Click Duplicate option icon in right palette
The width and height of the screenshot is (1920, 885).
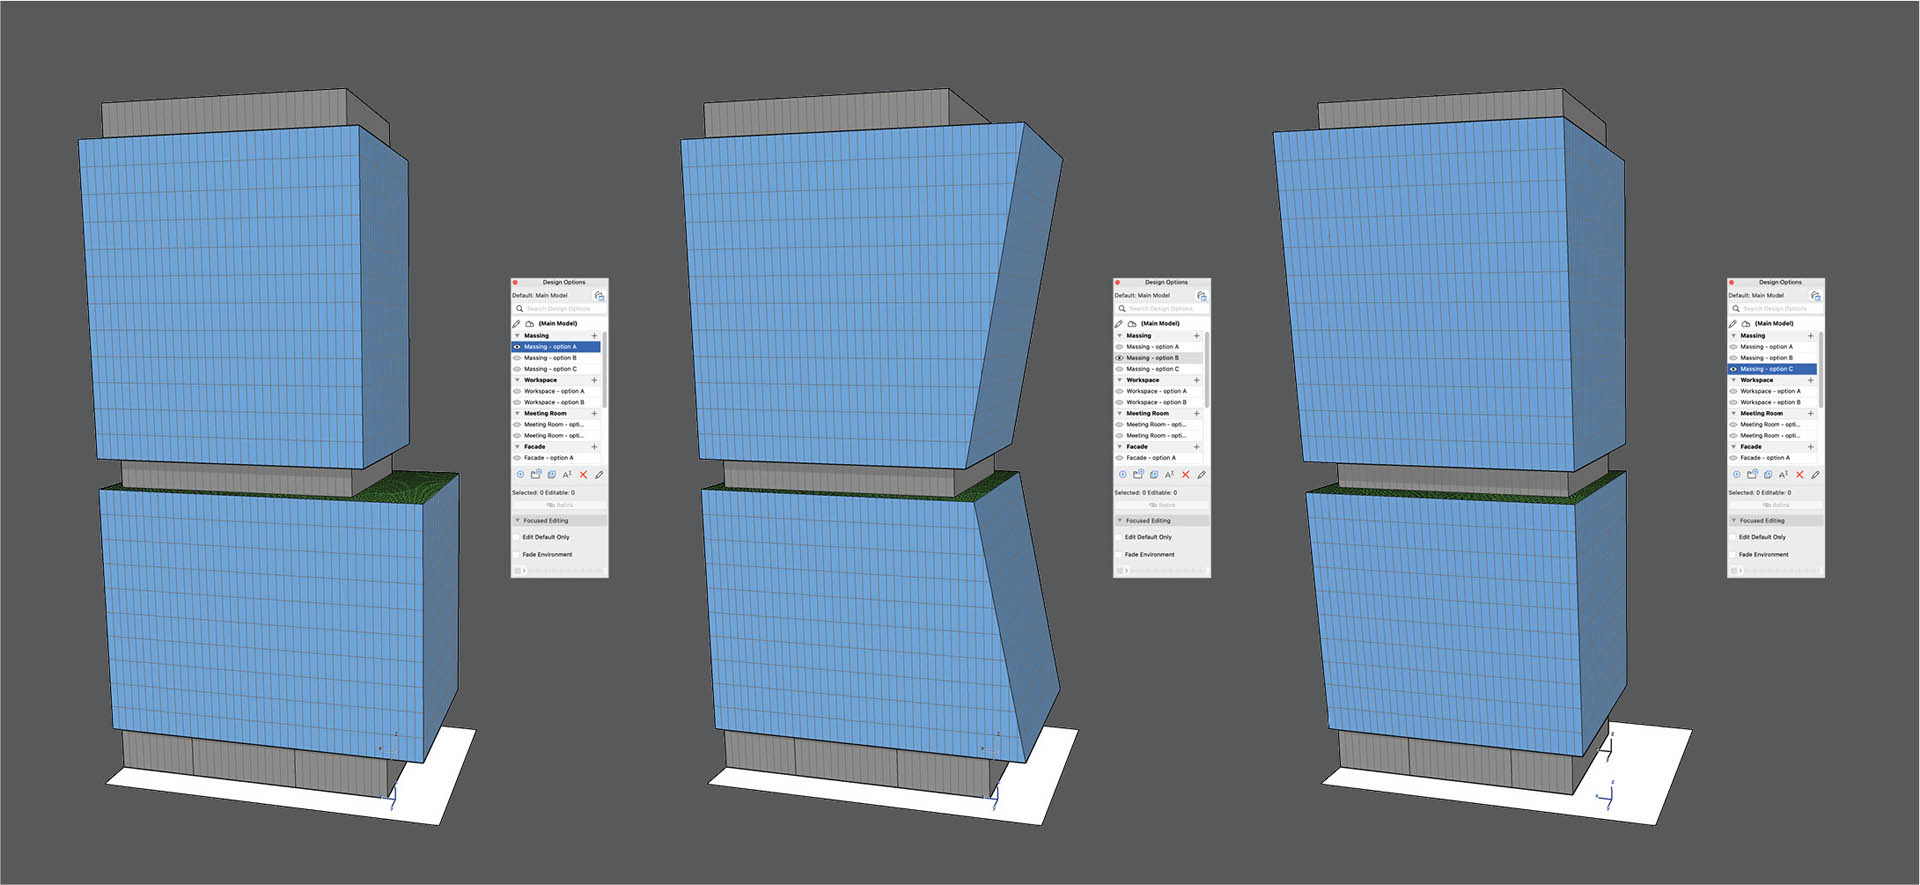(1768, 474)
